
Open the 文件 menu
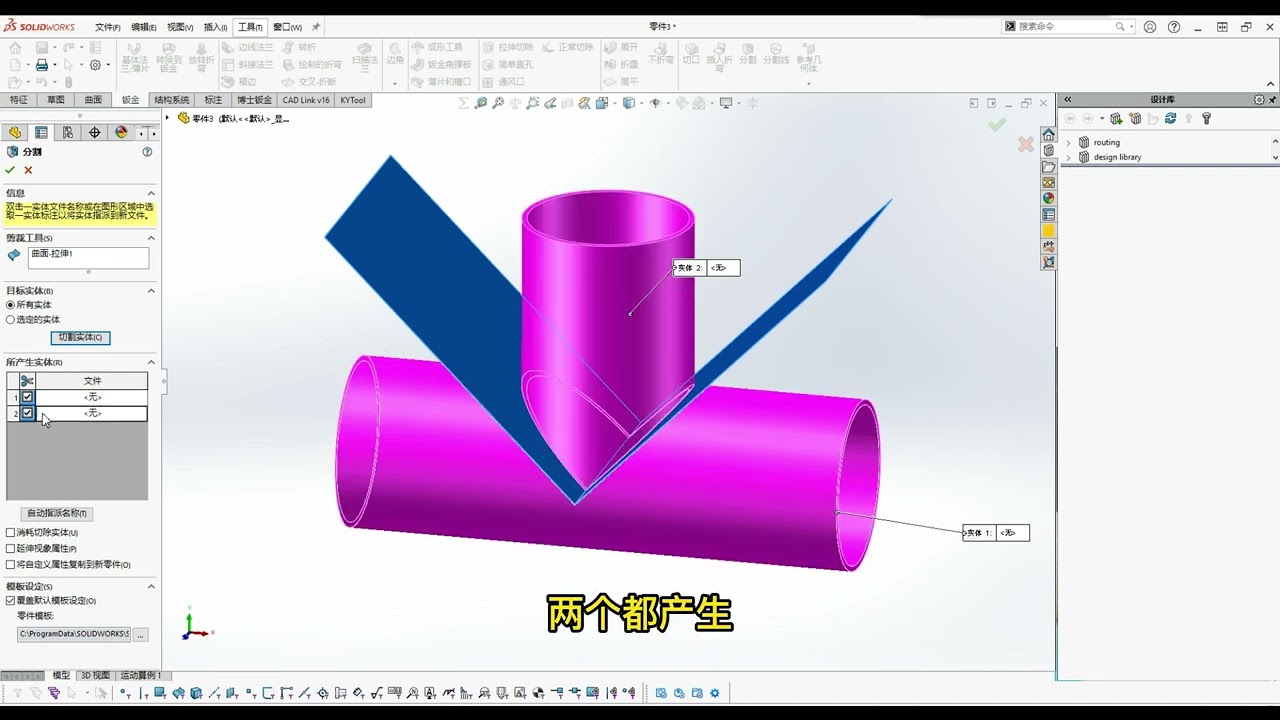click(x=107, y=27)
